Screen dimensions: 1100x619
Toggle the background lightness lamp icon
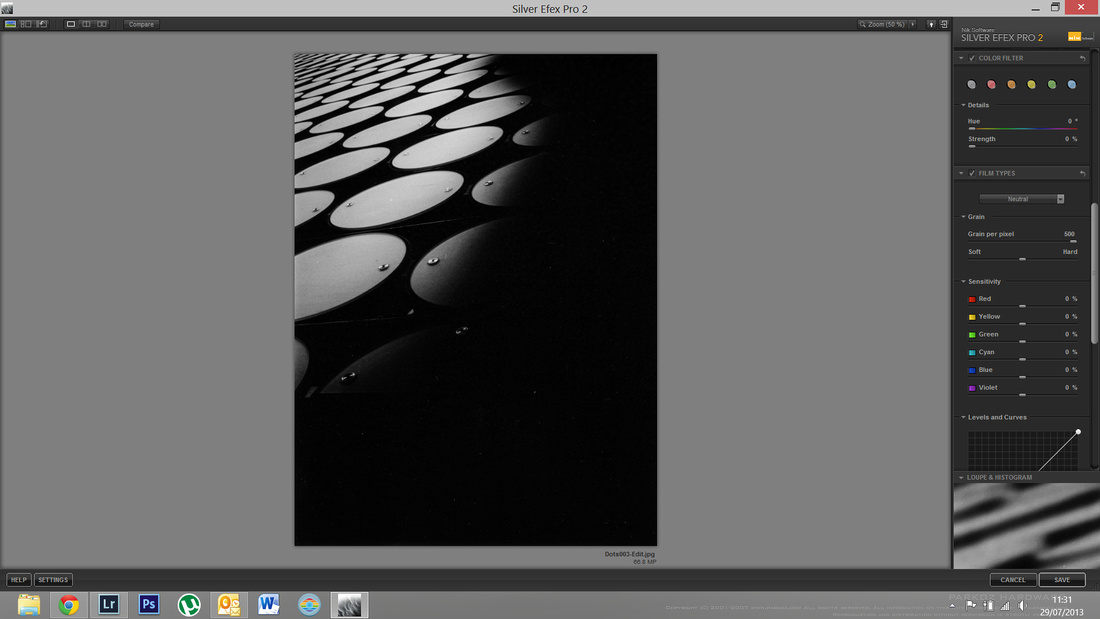point(931,24)
